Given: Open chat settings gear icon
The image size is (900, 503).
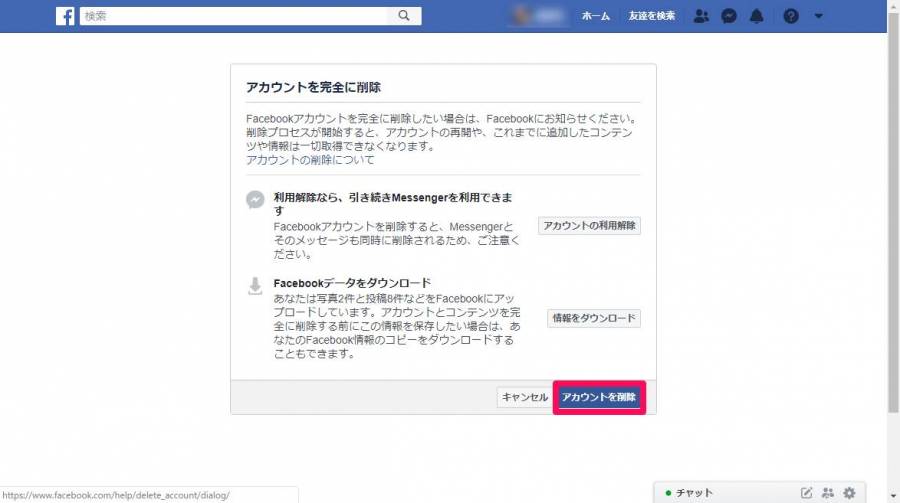Looking at the screenshot, I should 849,493.
